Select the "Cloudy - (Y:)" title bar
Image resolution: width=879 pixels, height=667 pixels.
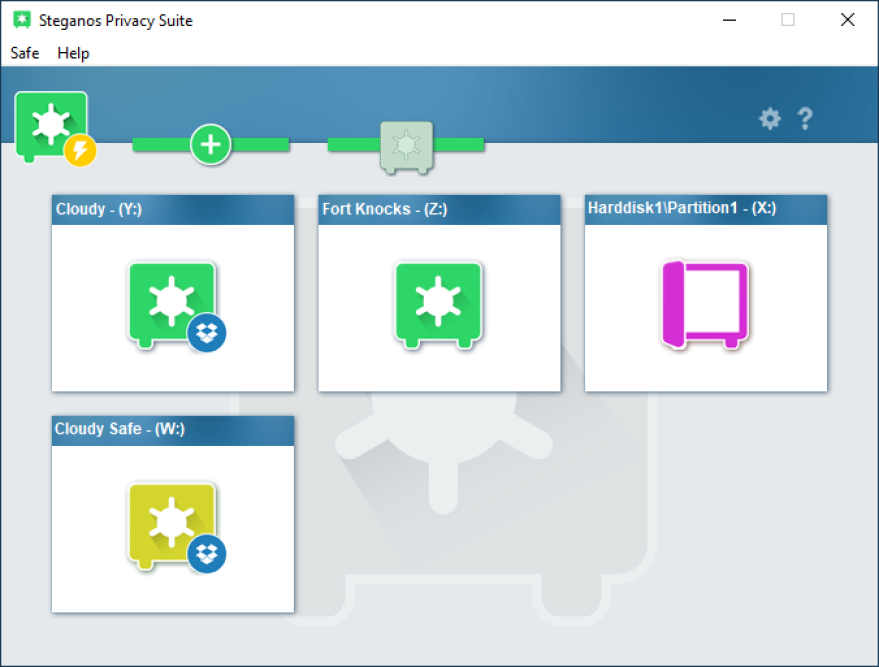point(173,210)
